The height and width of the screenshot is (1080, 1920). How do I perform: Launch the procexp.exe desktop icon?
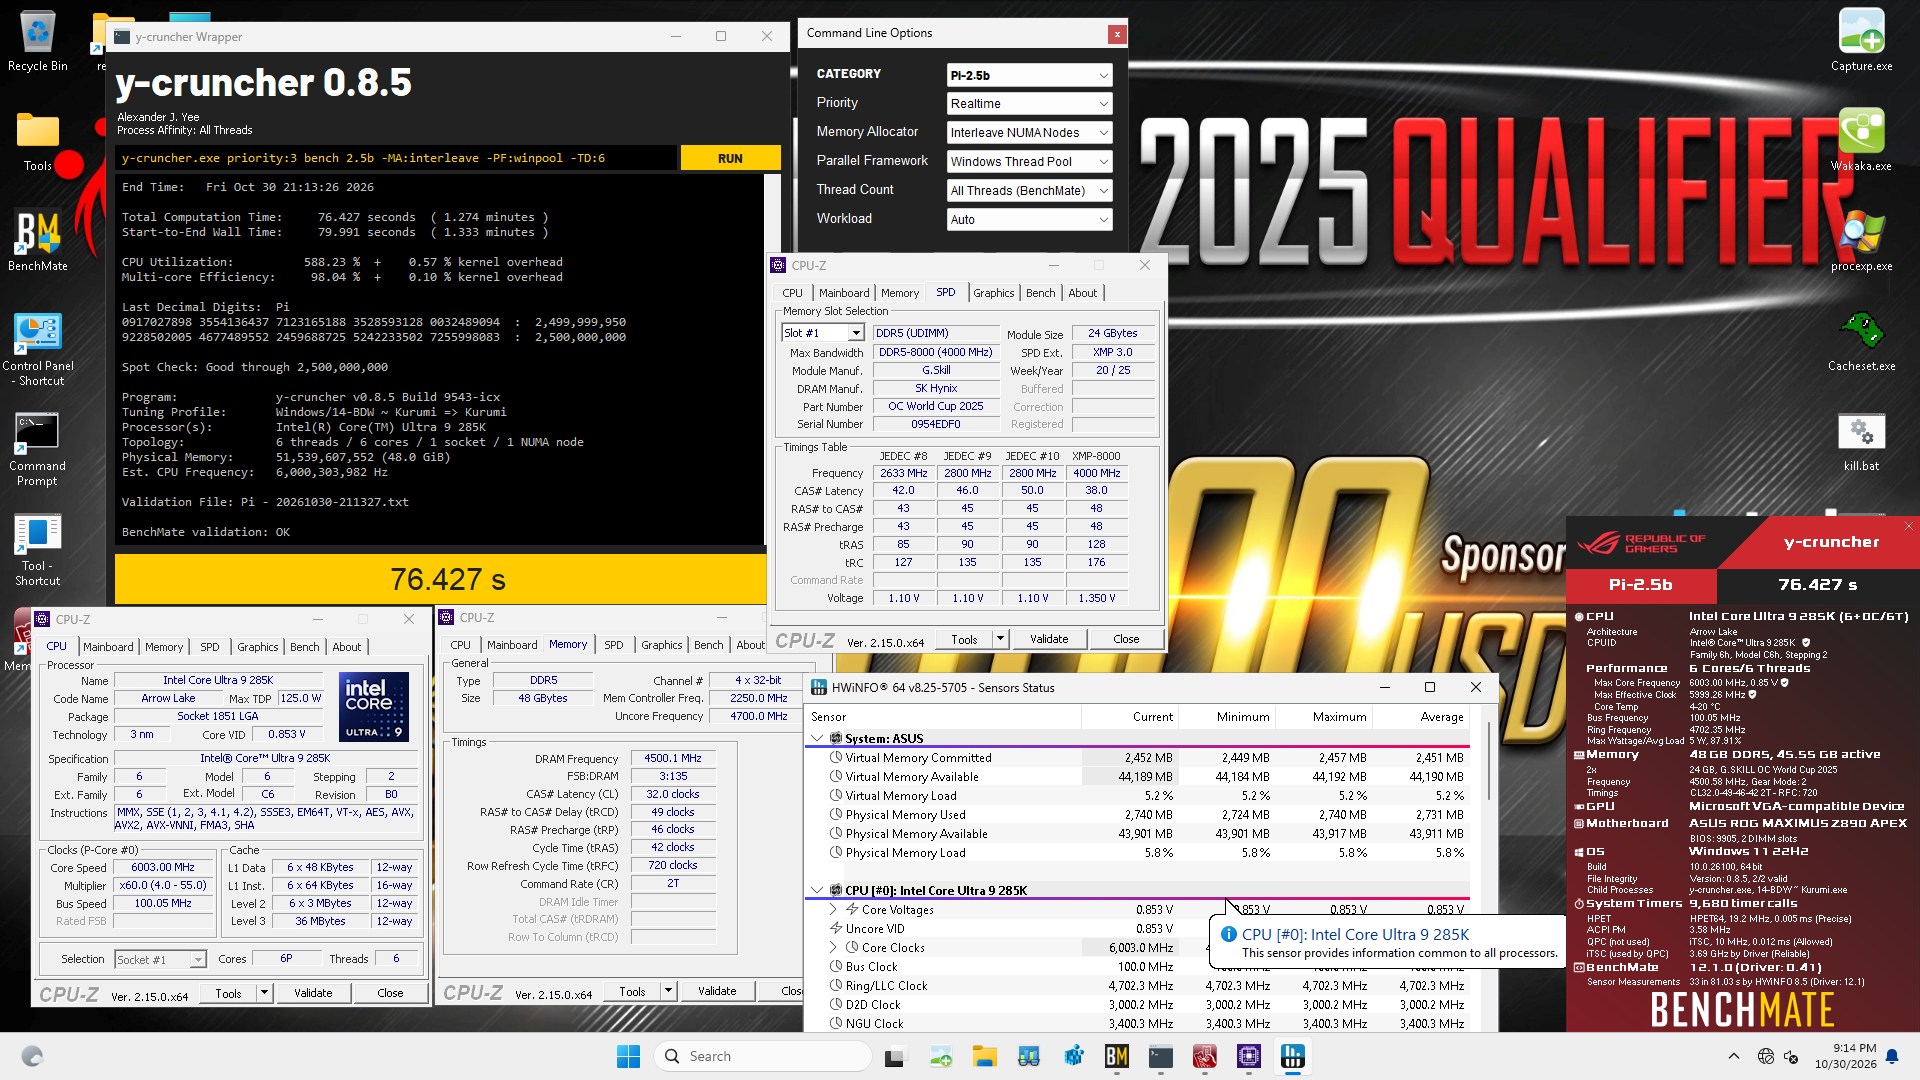pos(1861,242)
